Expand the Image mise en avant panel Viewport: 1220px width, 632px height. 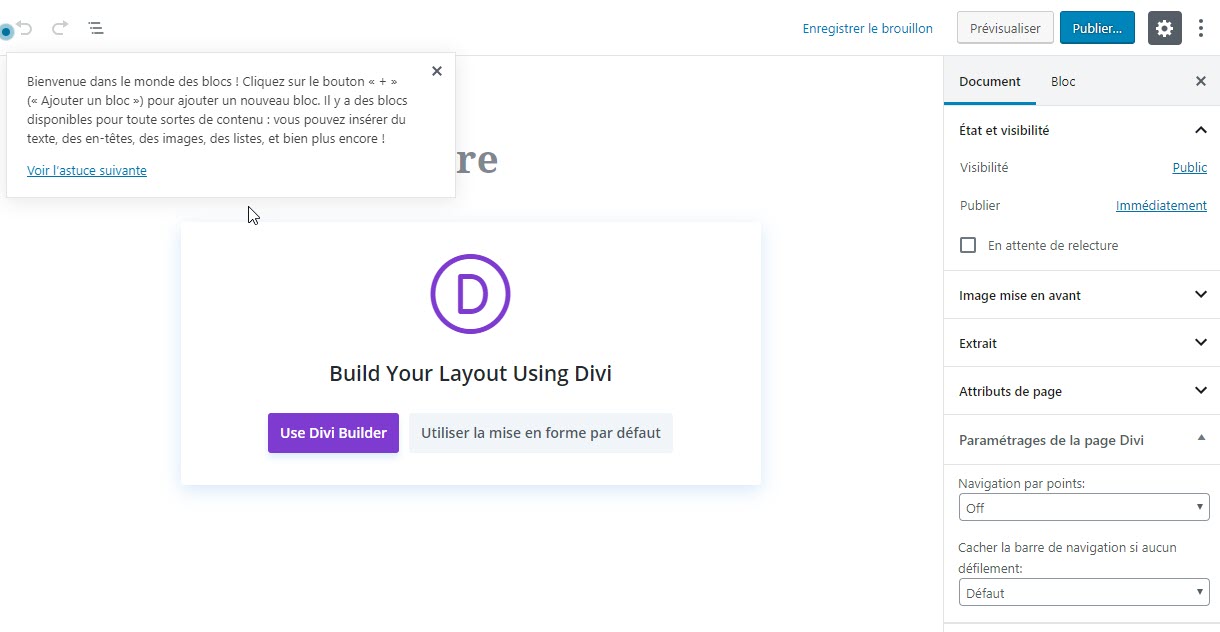point(1201,295)
